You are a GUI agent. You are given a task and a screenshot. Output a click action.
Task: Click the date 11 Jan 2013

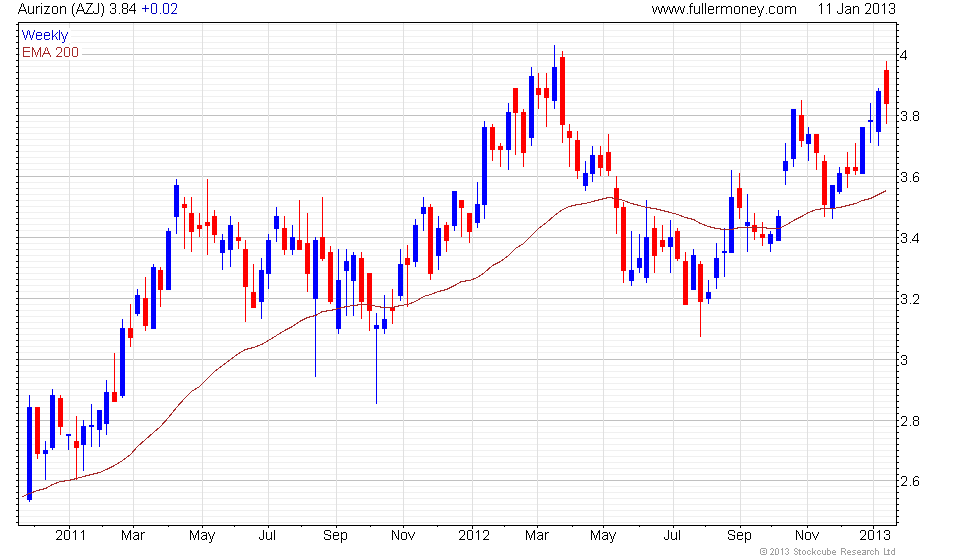coord(856,9)
